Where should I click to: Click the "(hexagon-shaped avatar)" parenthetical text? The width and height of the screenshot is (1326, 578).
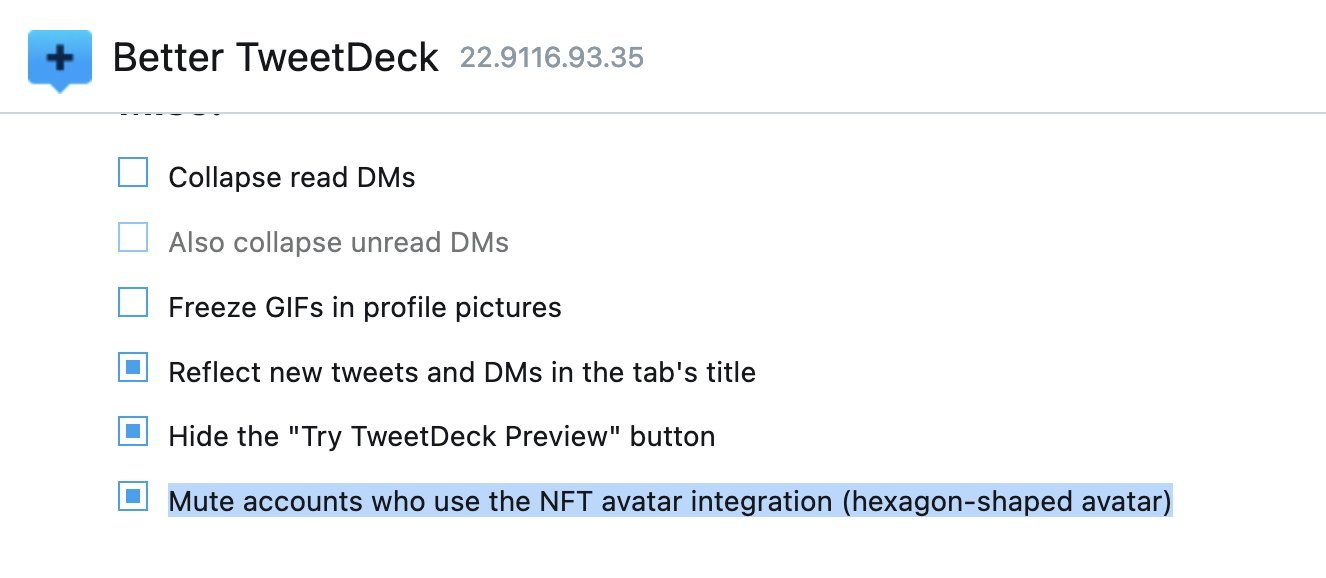[1006, 501]
